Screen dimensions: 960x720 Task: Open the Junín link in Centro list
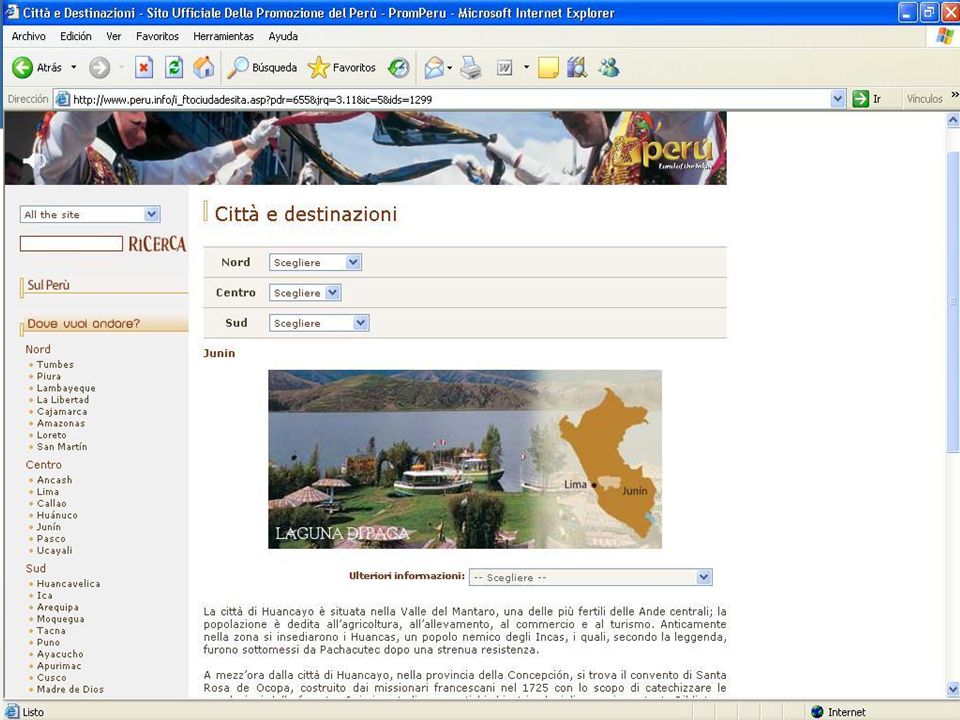(49, 527)
